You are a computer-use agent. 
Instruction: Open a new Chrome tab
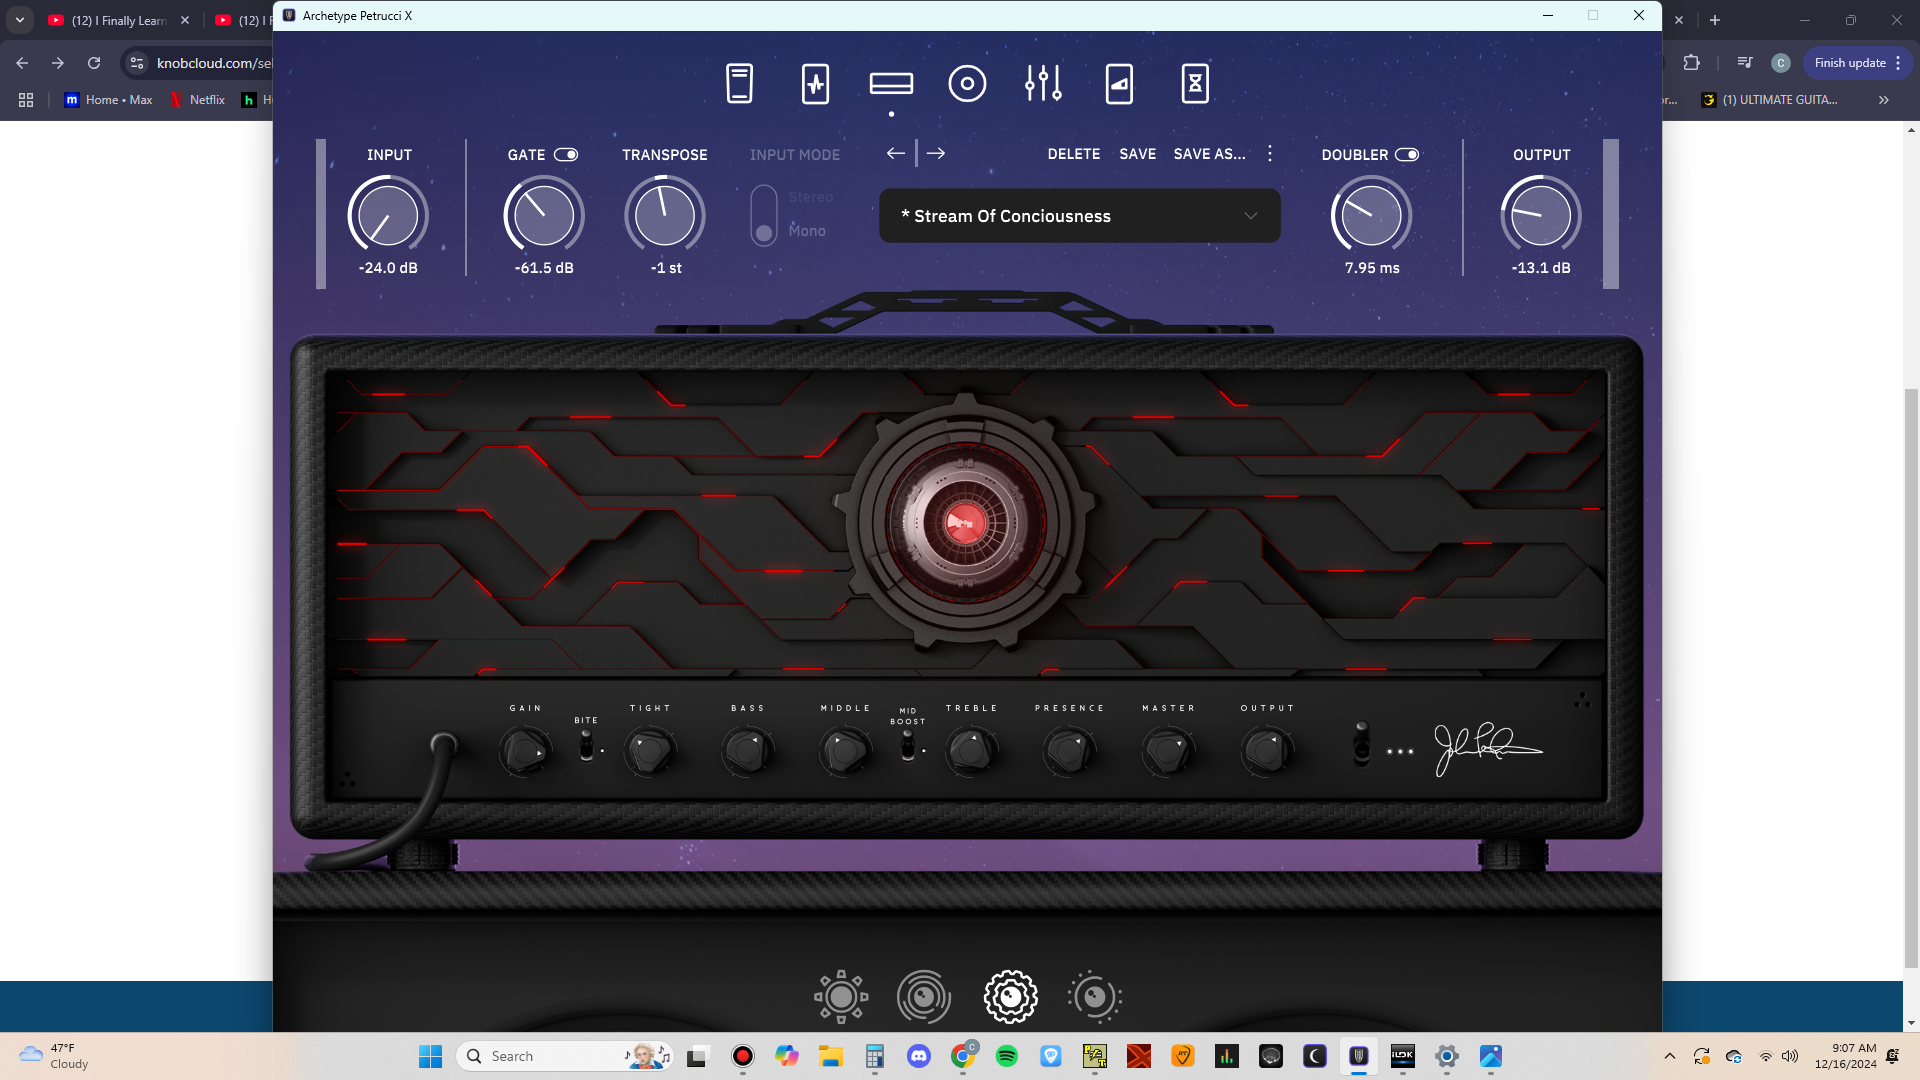click(x=1715, y=20)
